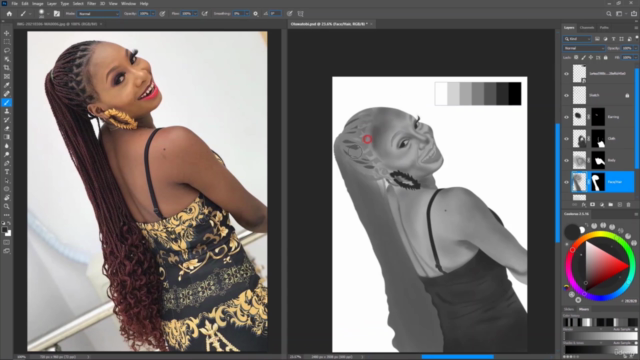Select the Frame tool
The height and width of the screenshot is (360, 640).
click(7, 76)
